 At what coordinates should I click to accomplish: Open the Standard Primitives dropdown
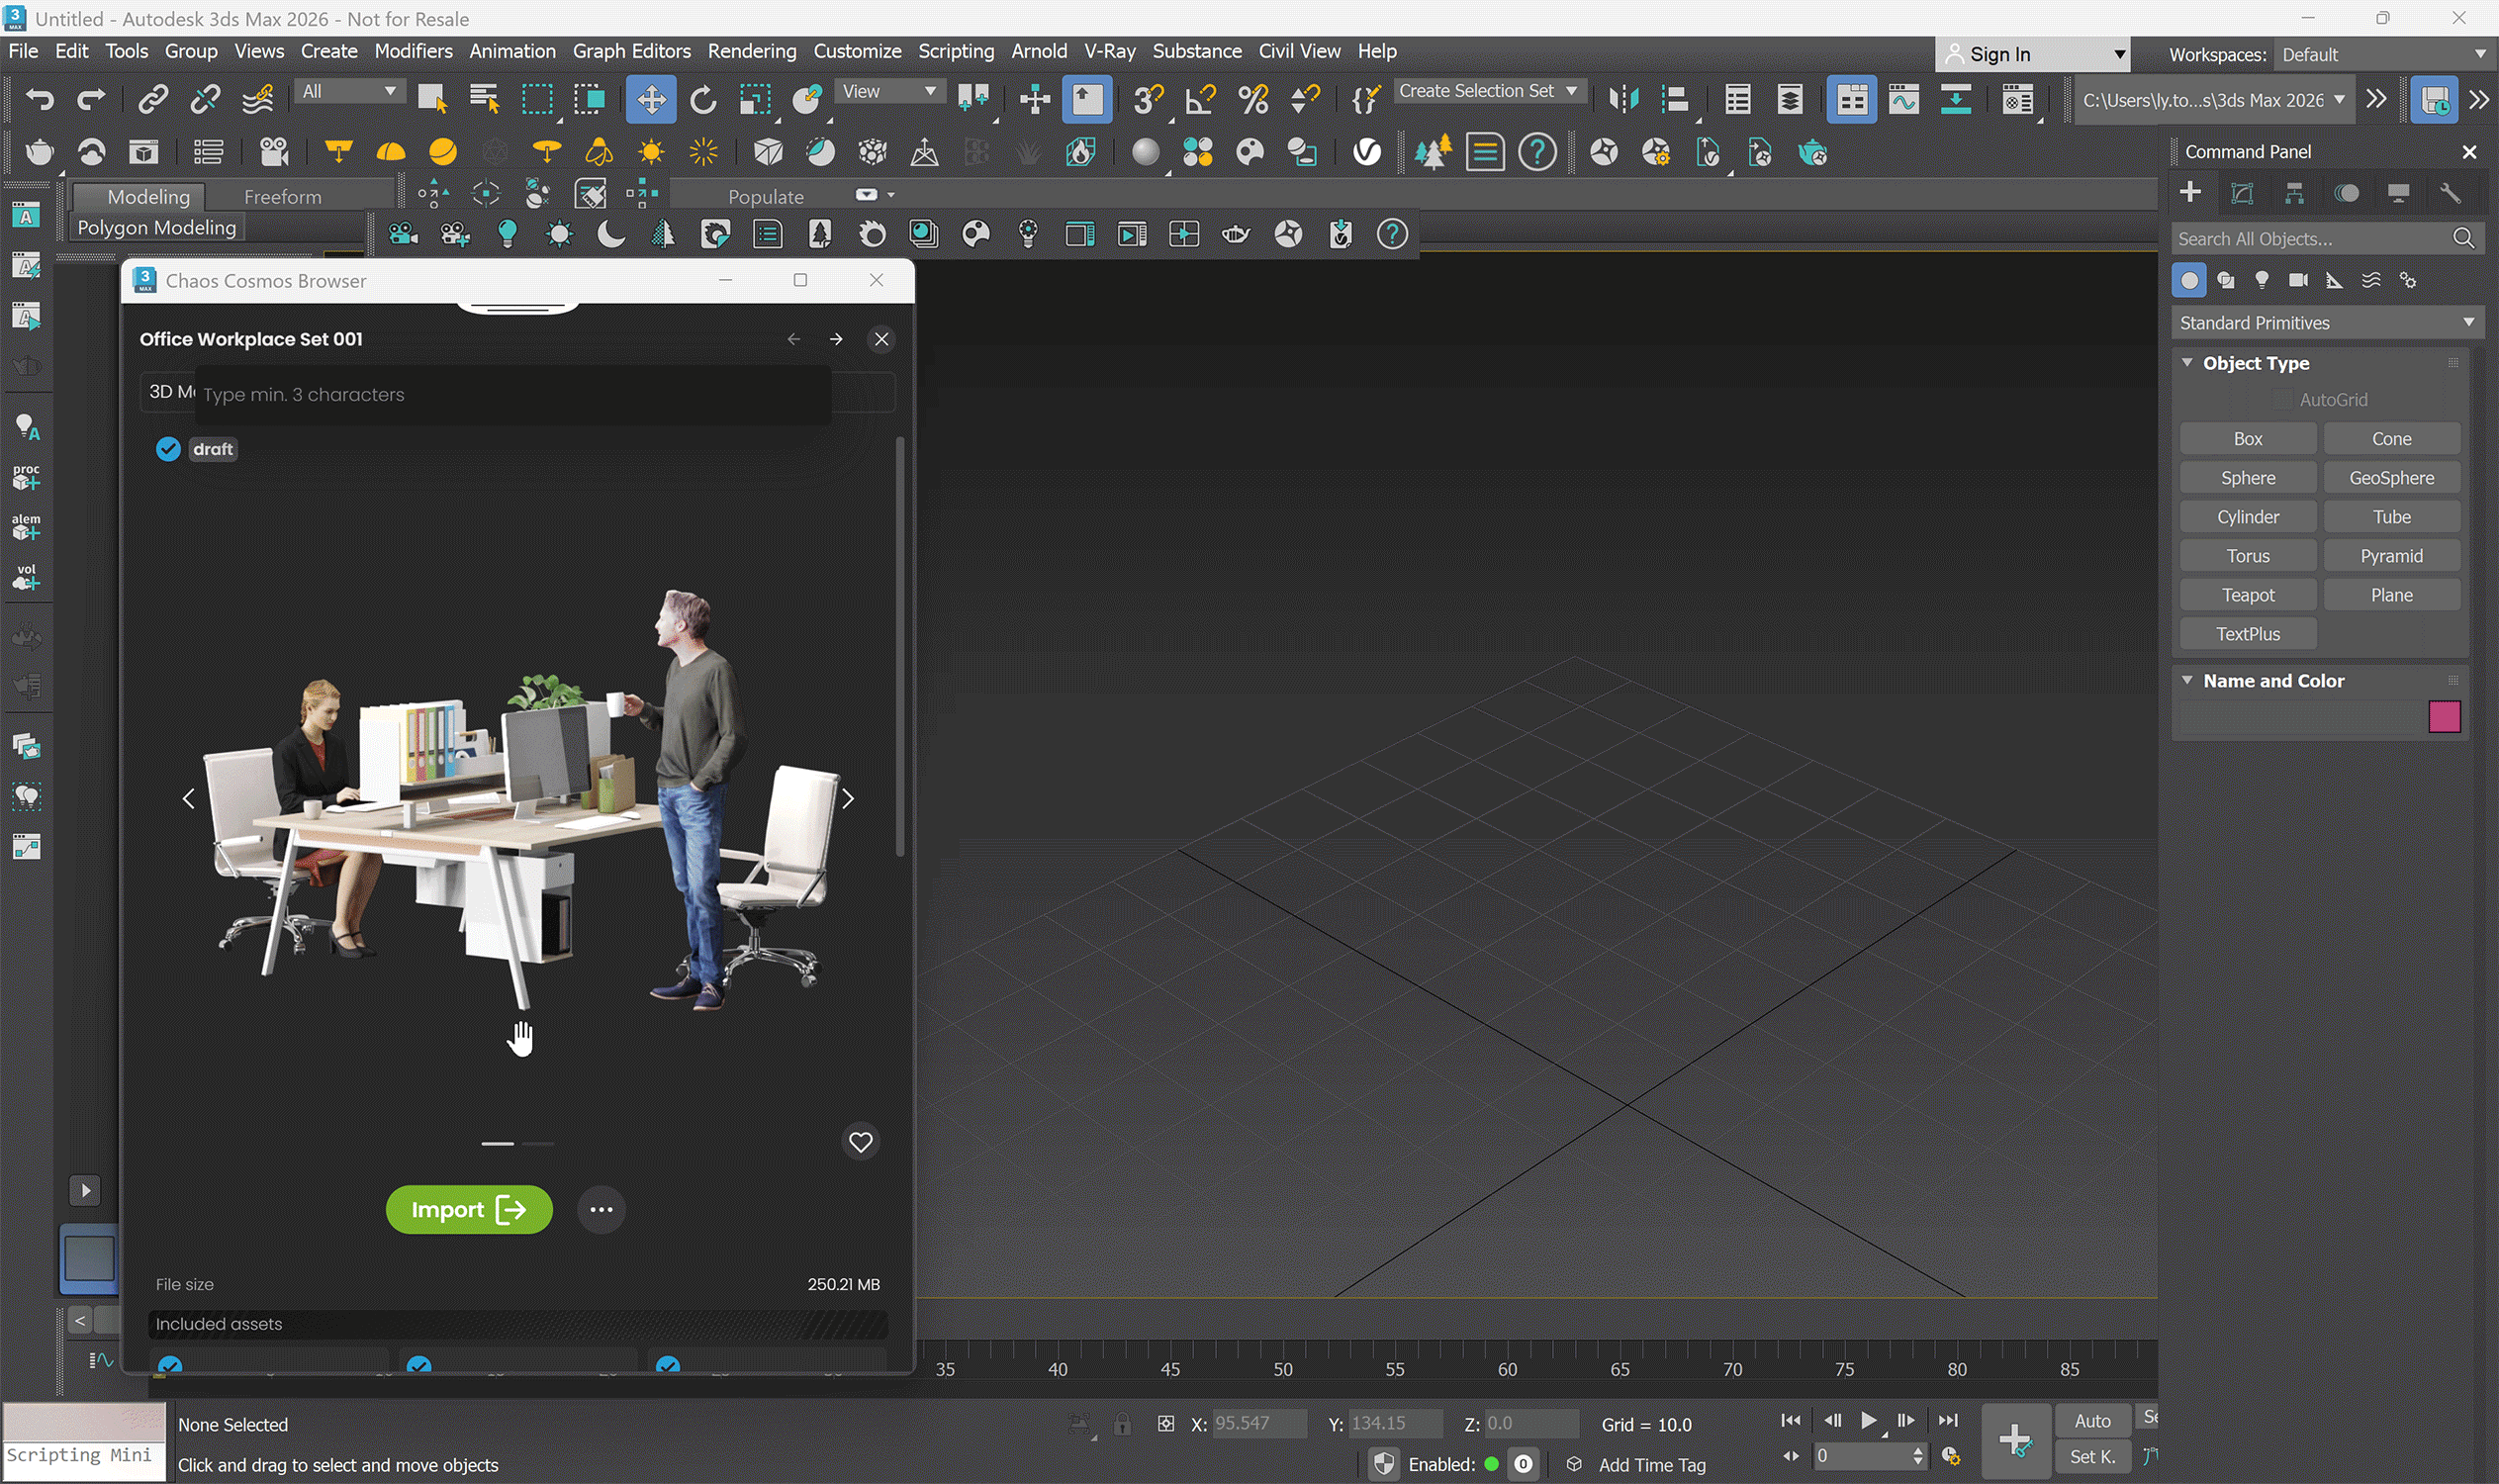click(2326, 323)
